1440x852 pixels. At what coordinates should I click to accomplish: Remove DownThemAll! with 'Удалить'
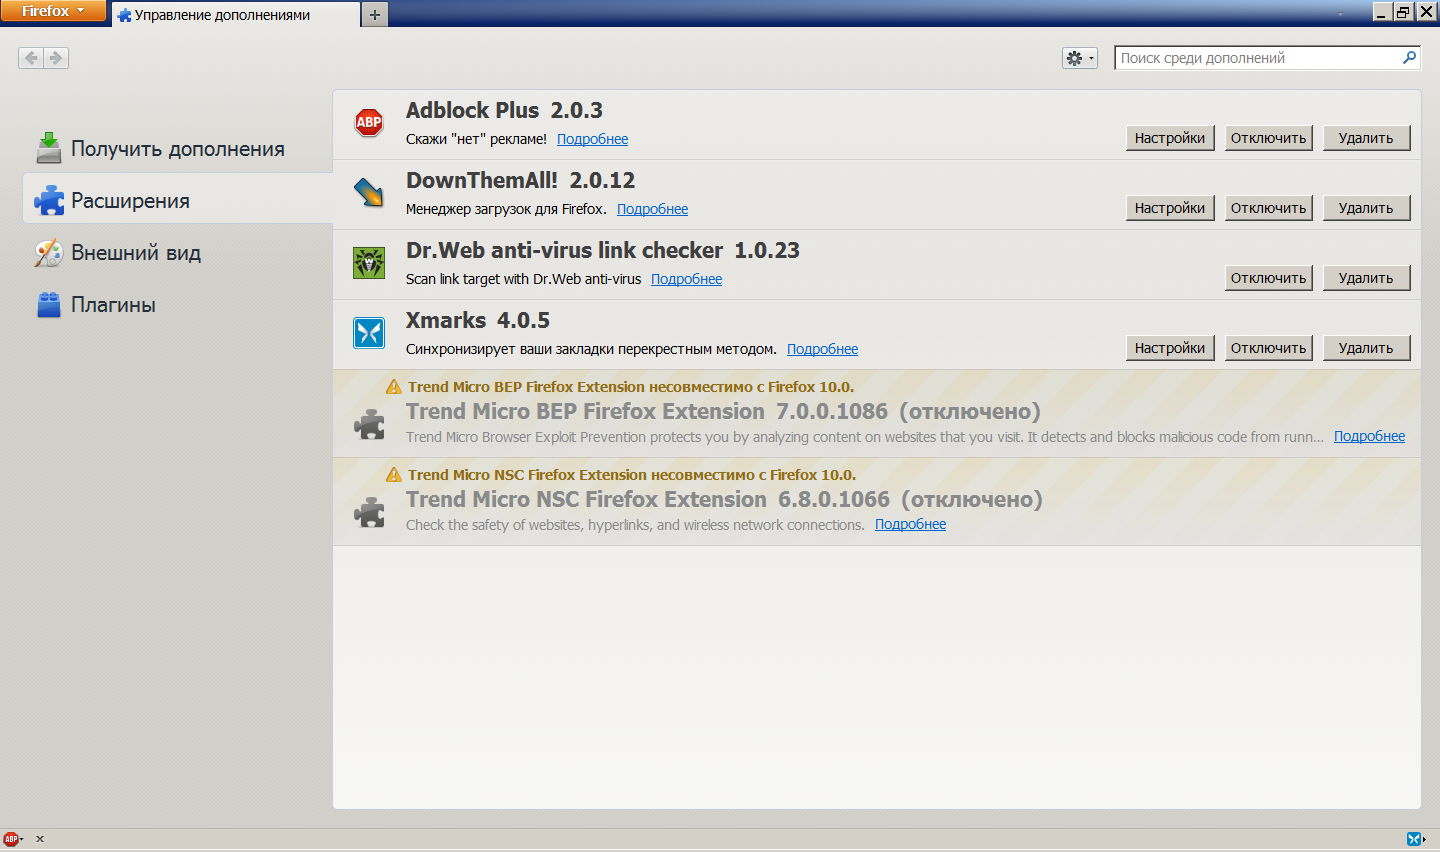(x=1366, y=208)
